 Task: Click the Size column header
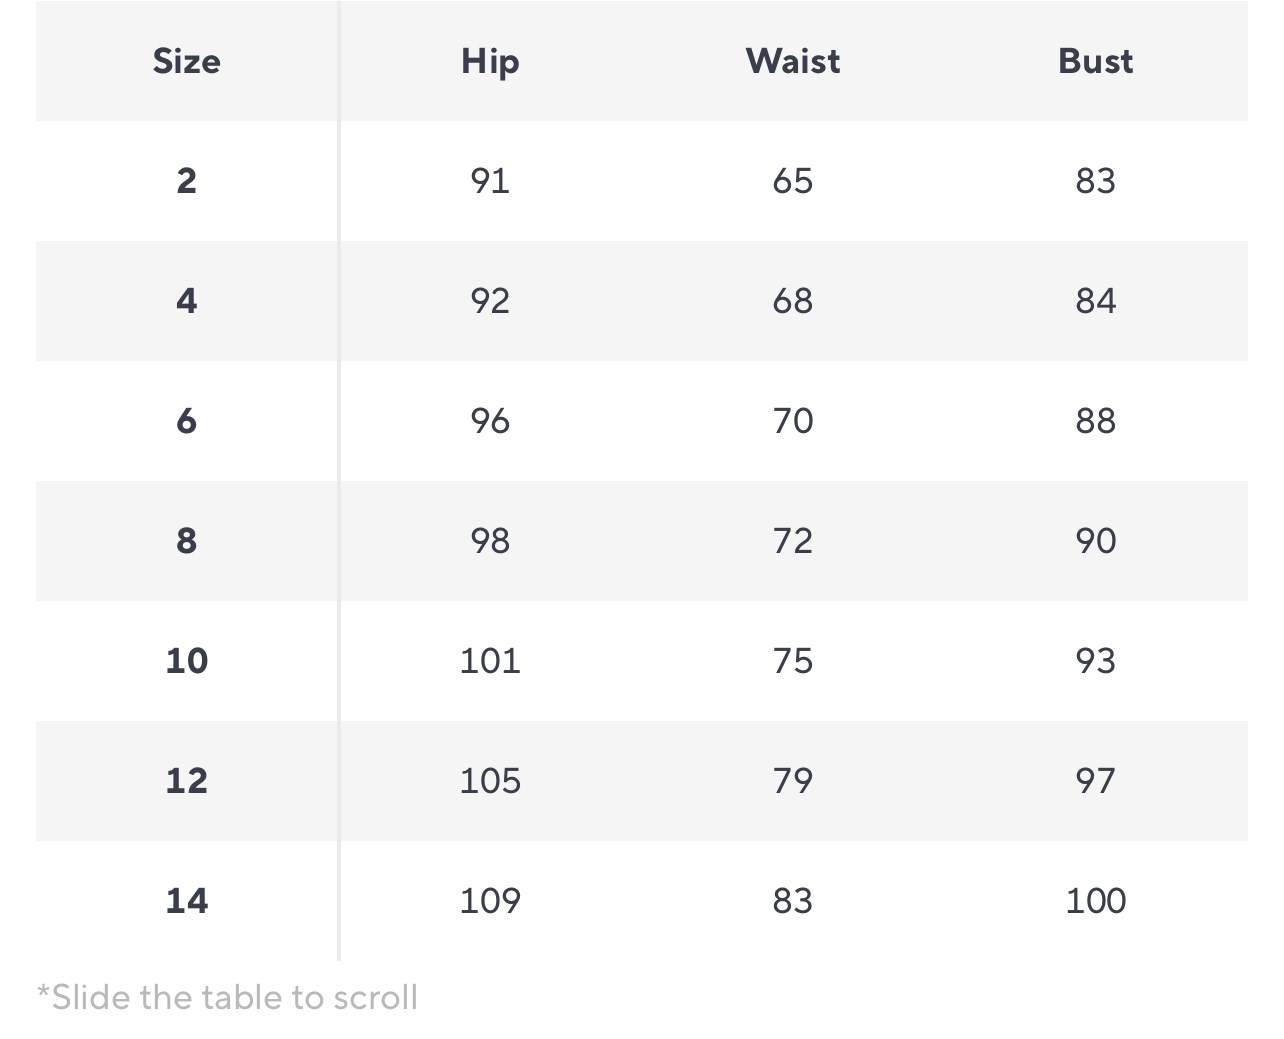[x=187, y=61]
